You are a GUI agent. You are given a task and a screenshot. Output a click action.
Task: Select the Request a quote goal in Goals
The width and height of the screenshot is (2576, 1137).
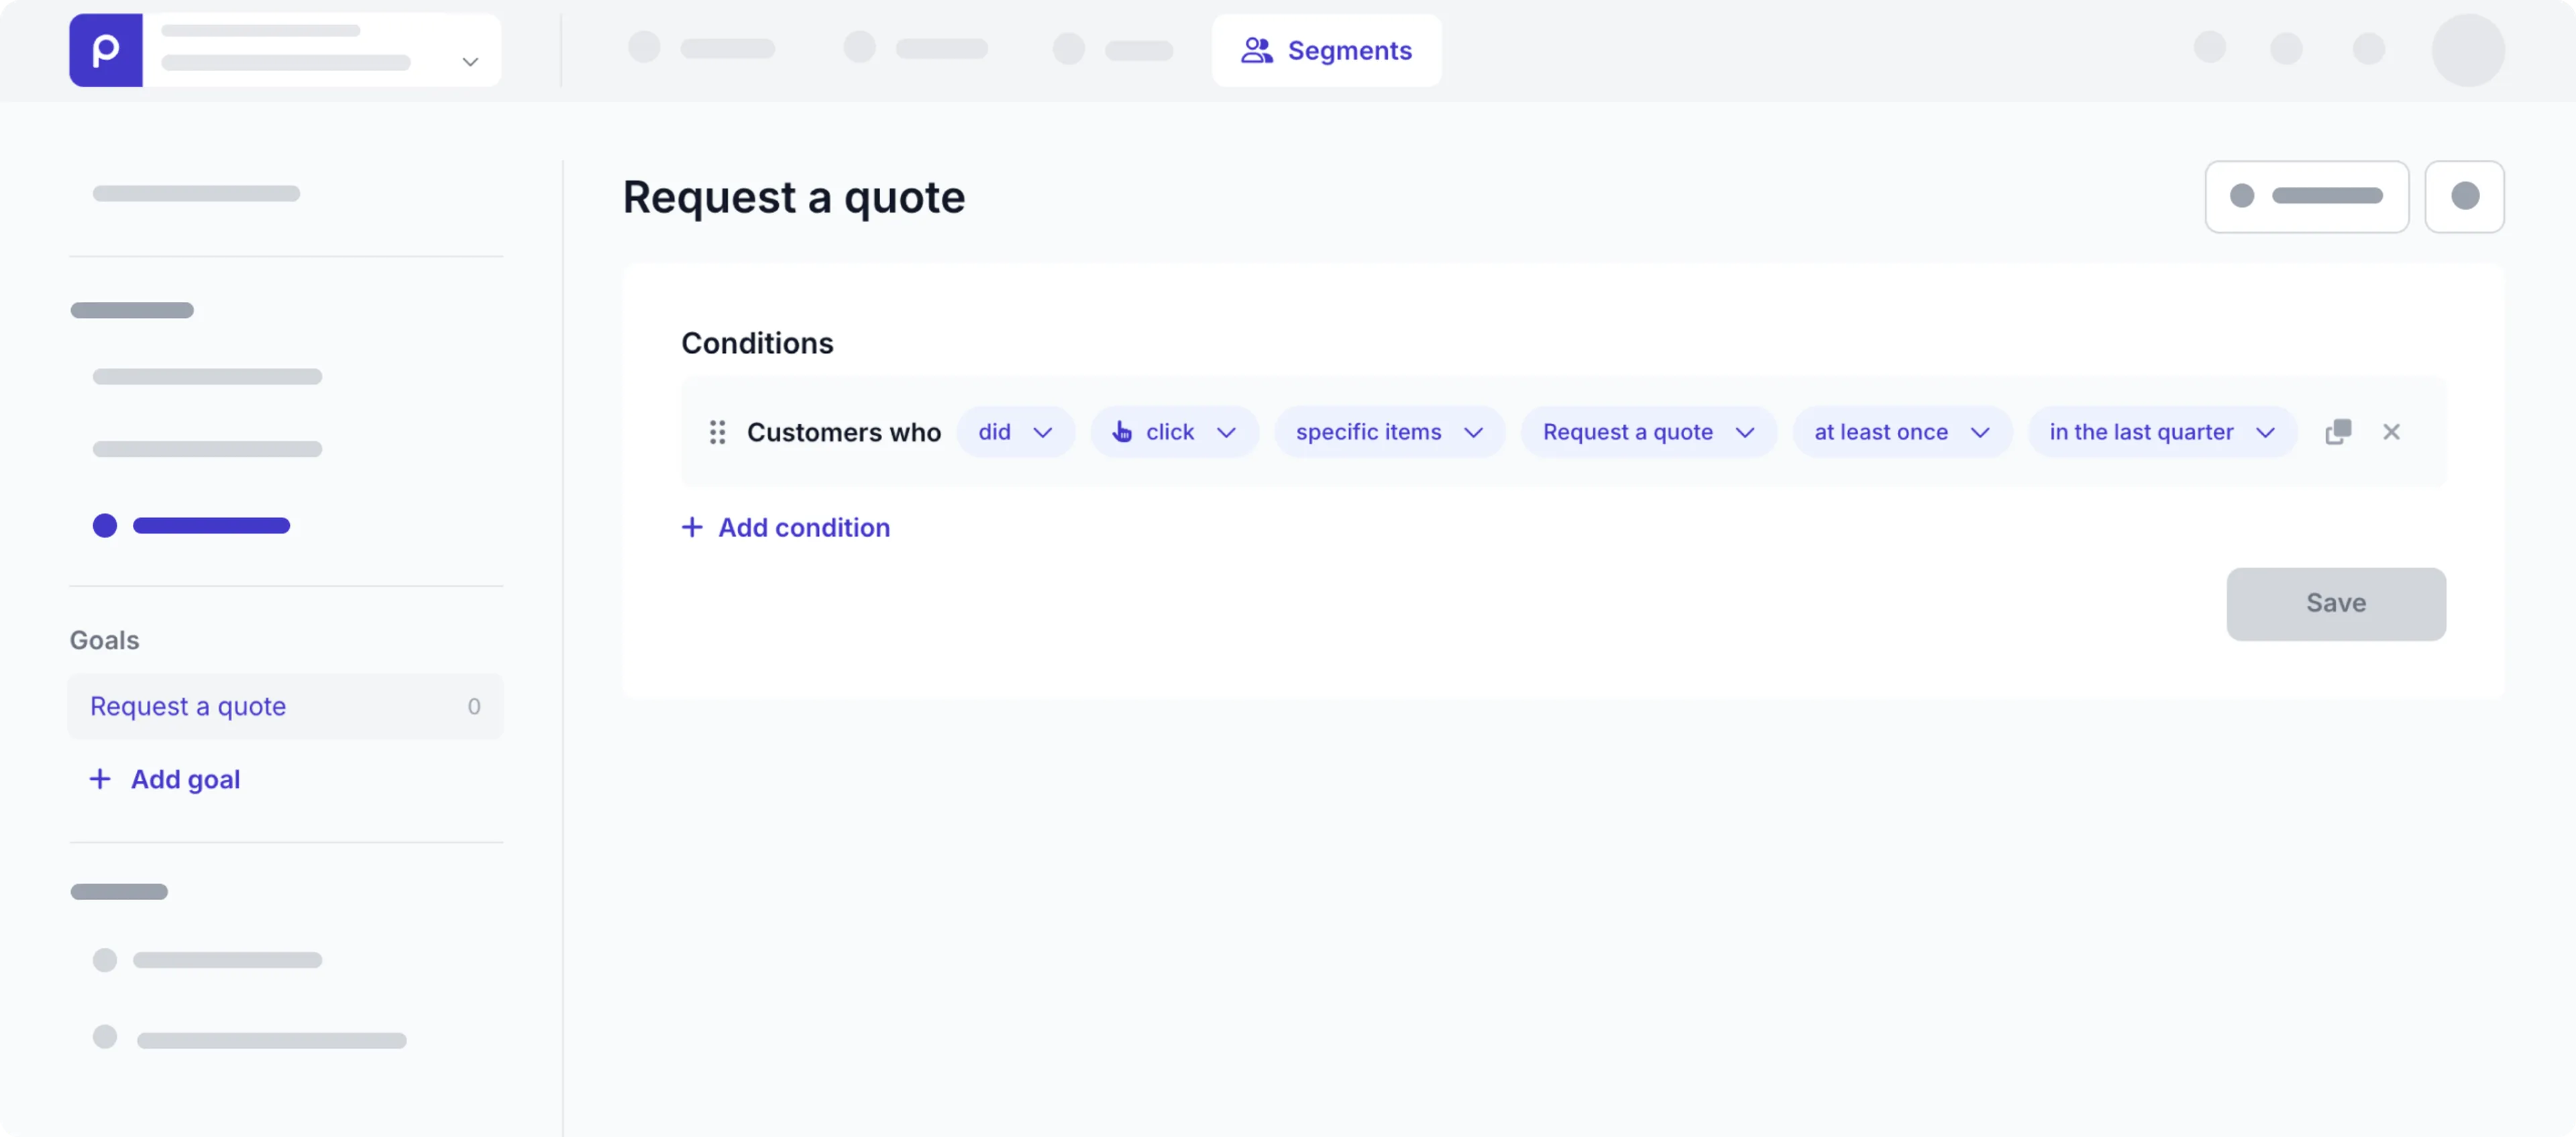[x=186, y=705]
